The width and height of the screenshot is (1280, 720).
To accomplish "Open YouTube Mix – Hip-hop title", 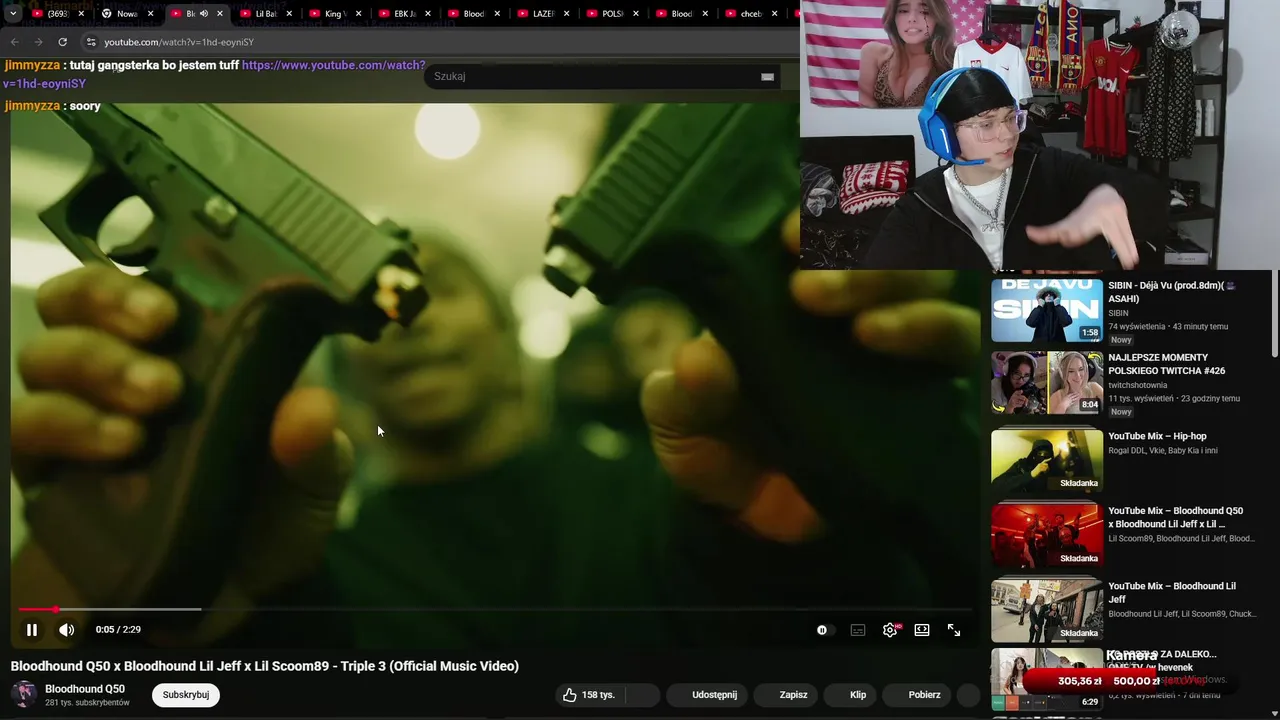I will pos(1157,436).
